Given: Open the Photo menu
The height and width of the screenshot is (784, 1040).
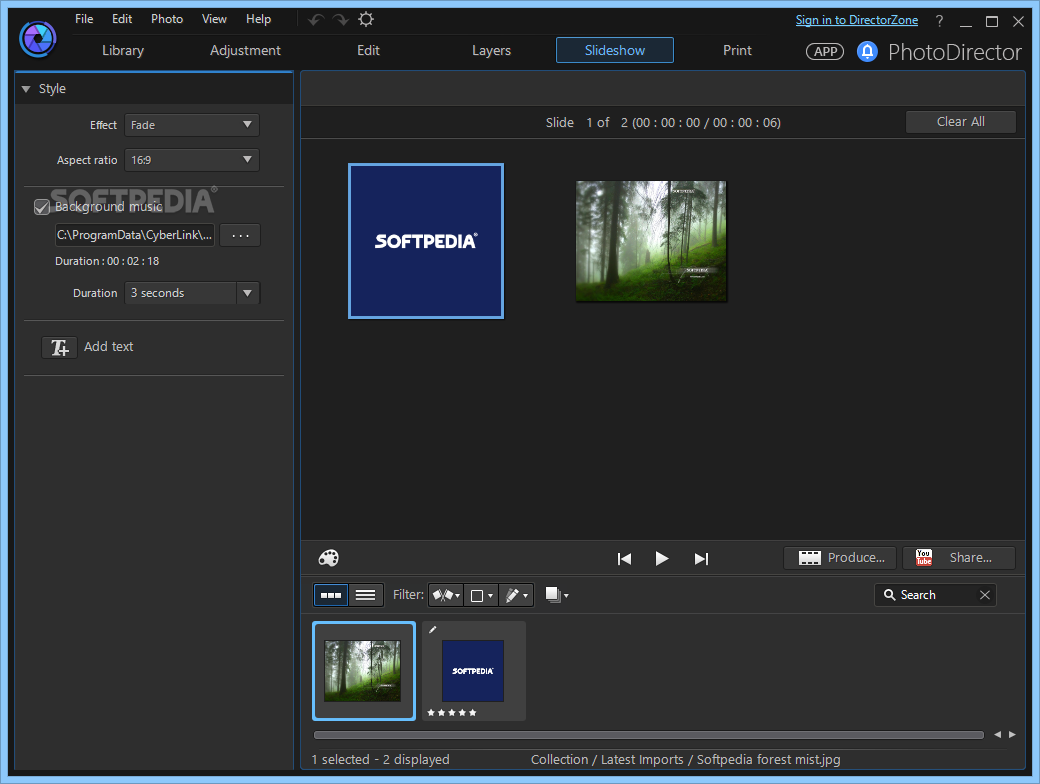Looking at the screenshot, I should tap(167, 19).
